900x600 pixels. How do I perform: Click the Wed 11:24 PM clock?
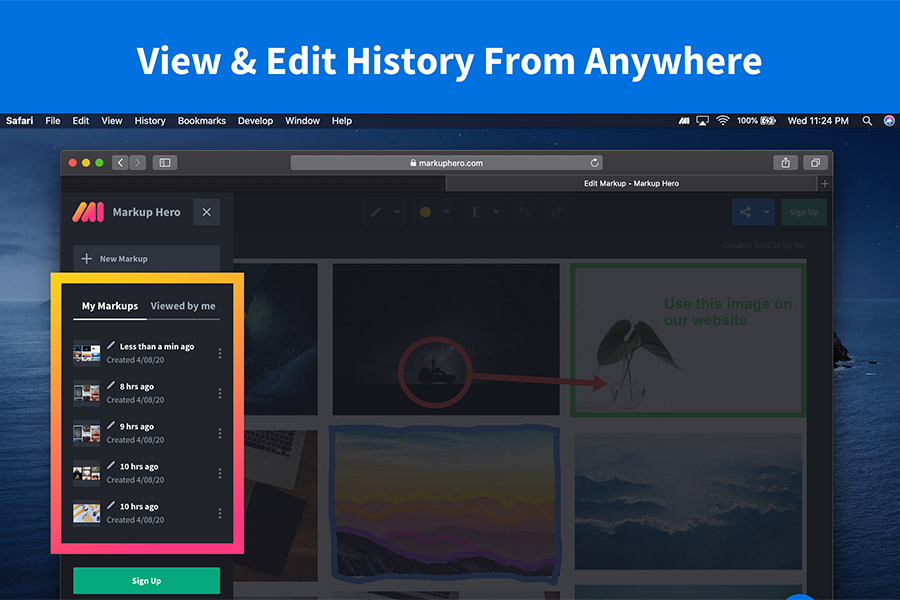click(818, 121)
